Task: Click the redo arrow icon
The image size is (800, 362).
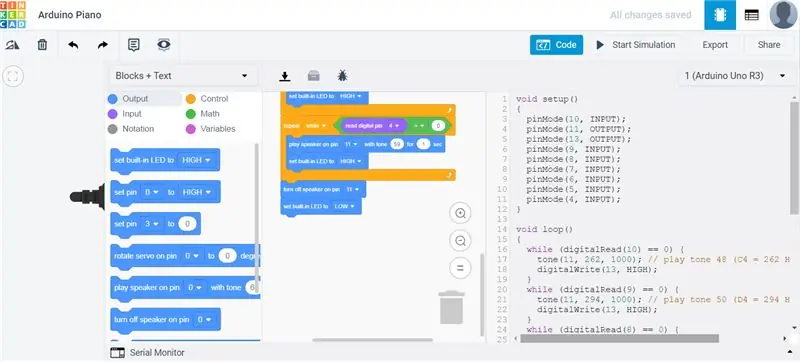Action: pos(103,45)
